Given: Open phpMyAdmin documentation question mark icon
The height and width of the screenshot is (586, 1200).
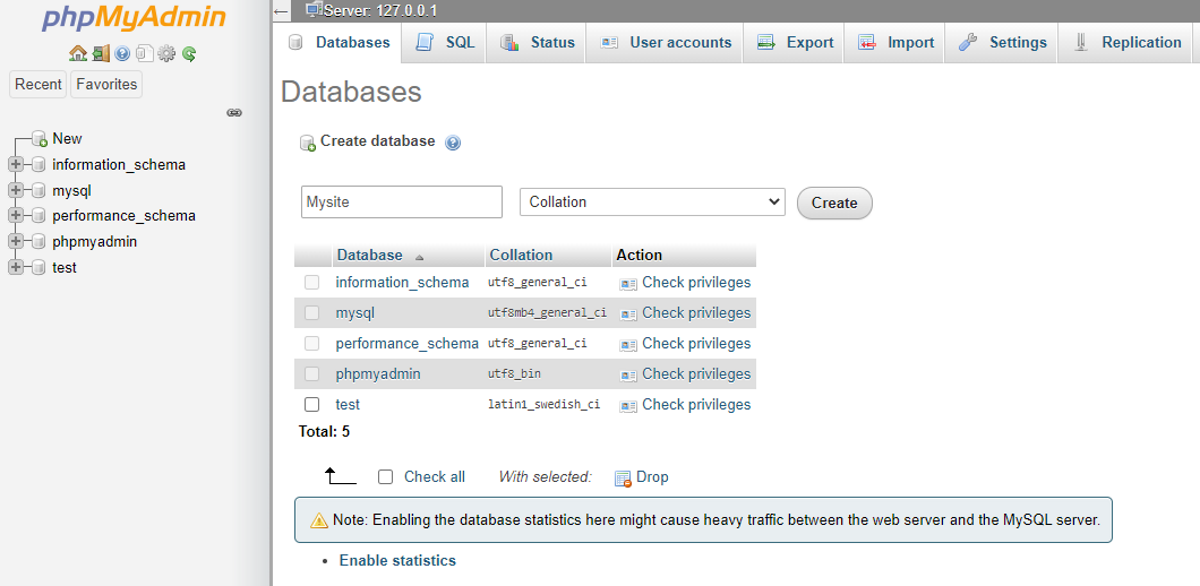Looking at the screenshot, I should 122,53.
